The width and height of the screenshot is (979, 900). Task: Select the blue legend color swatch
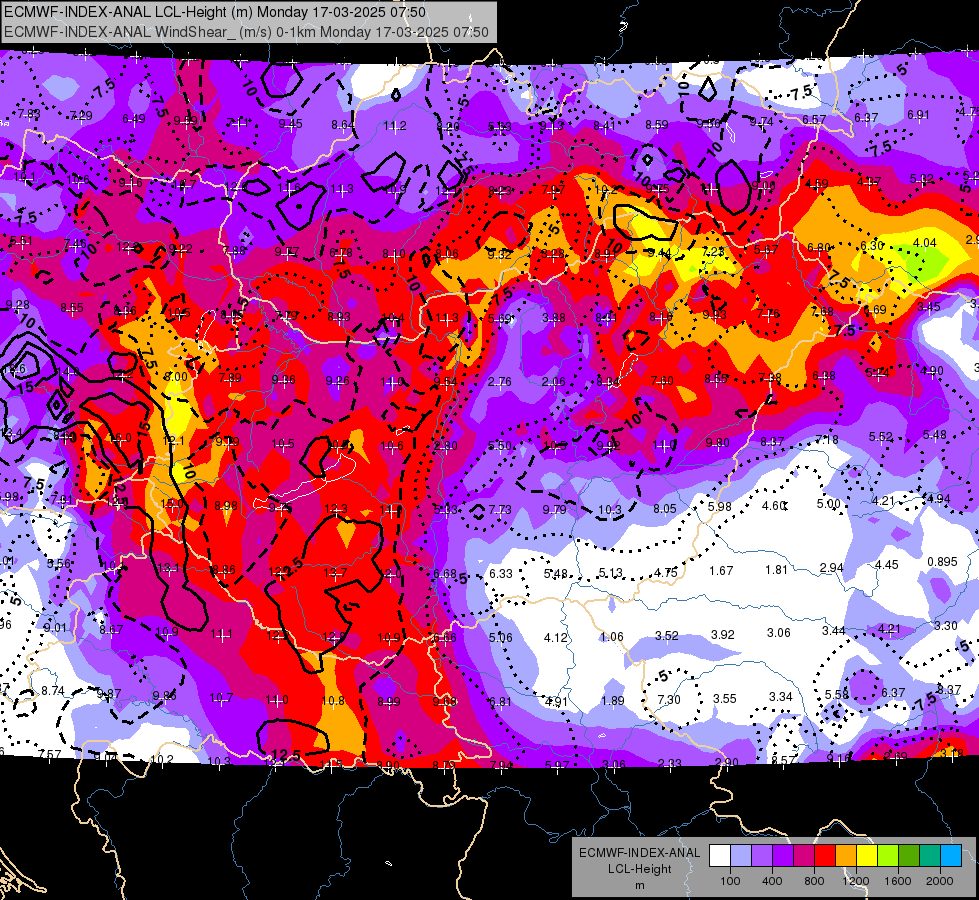tap(951, 855)
